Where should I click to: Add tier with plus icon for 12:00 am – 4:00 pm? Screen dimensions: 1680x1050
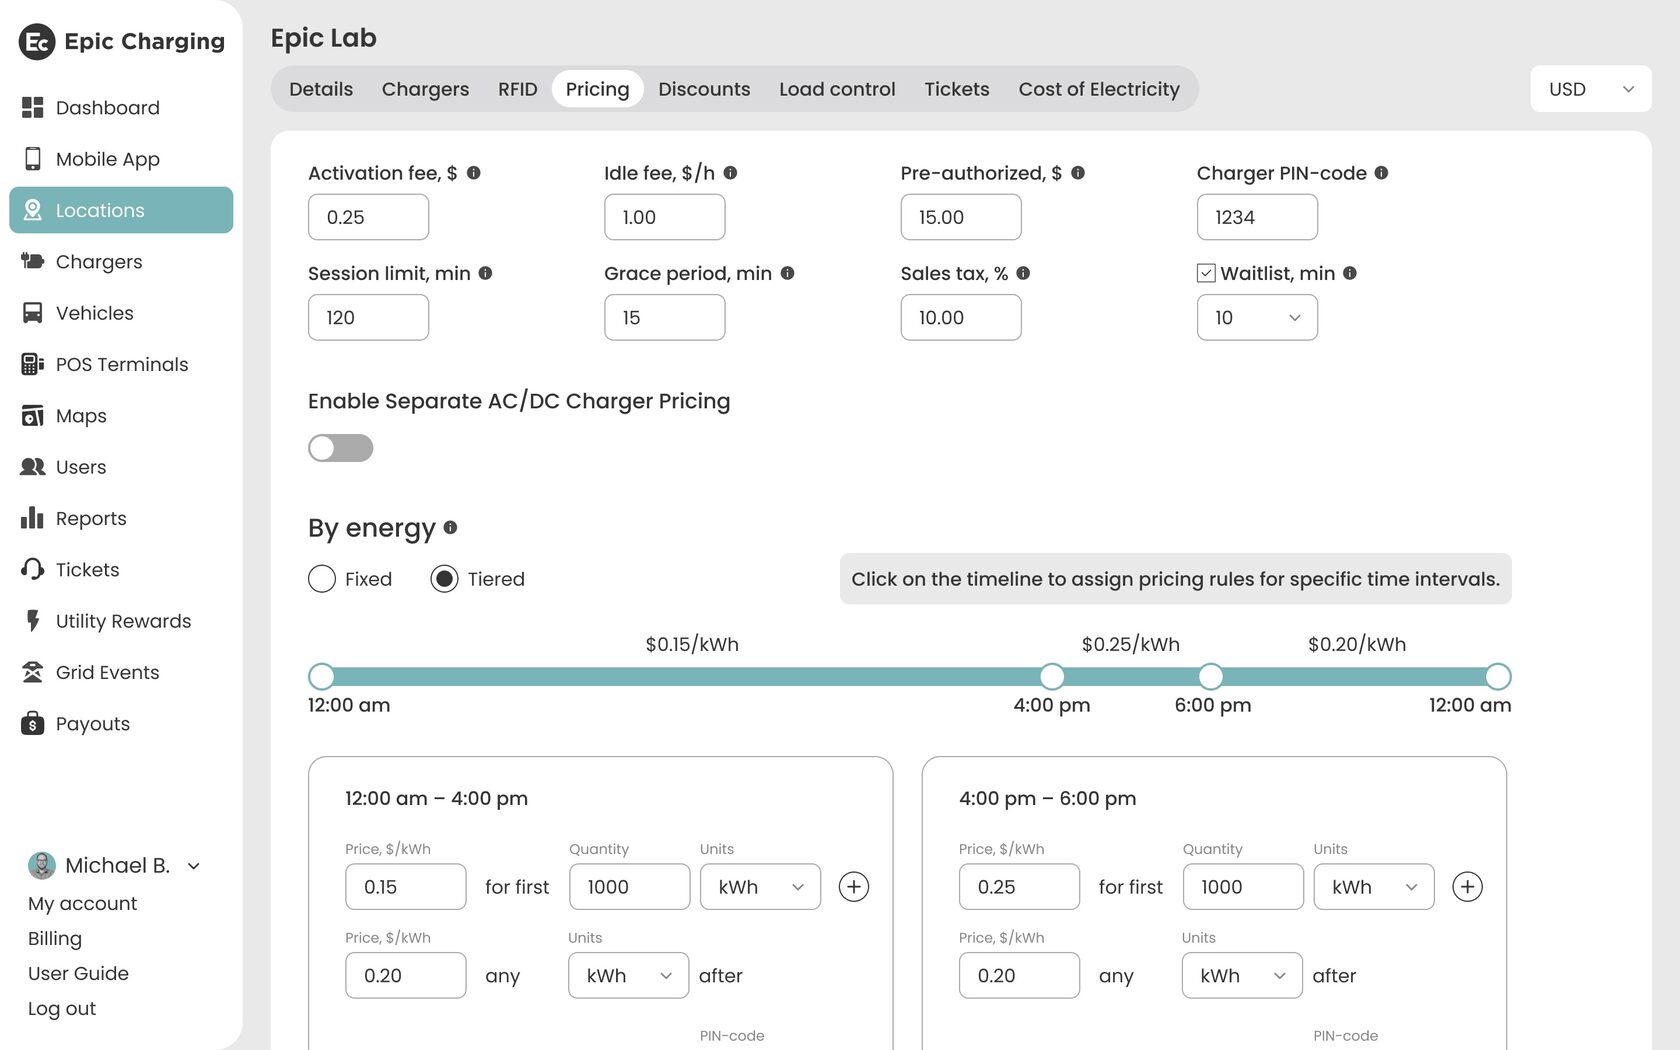coord(853,887)
